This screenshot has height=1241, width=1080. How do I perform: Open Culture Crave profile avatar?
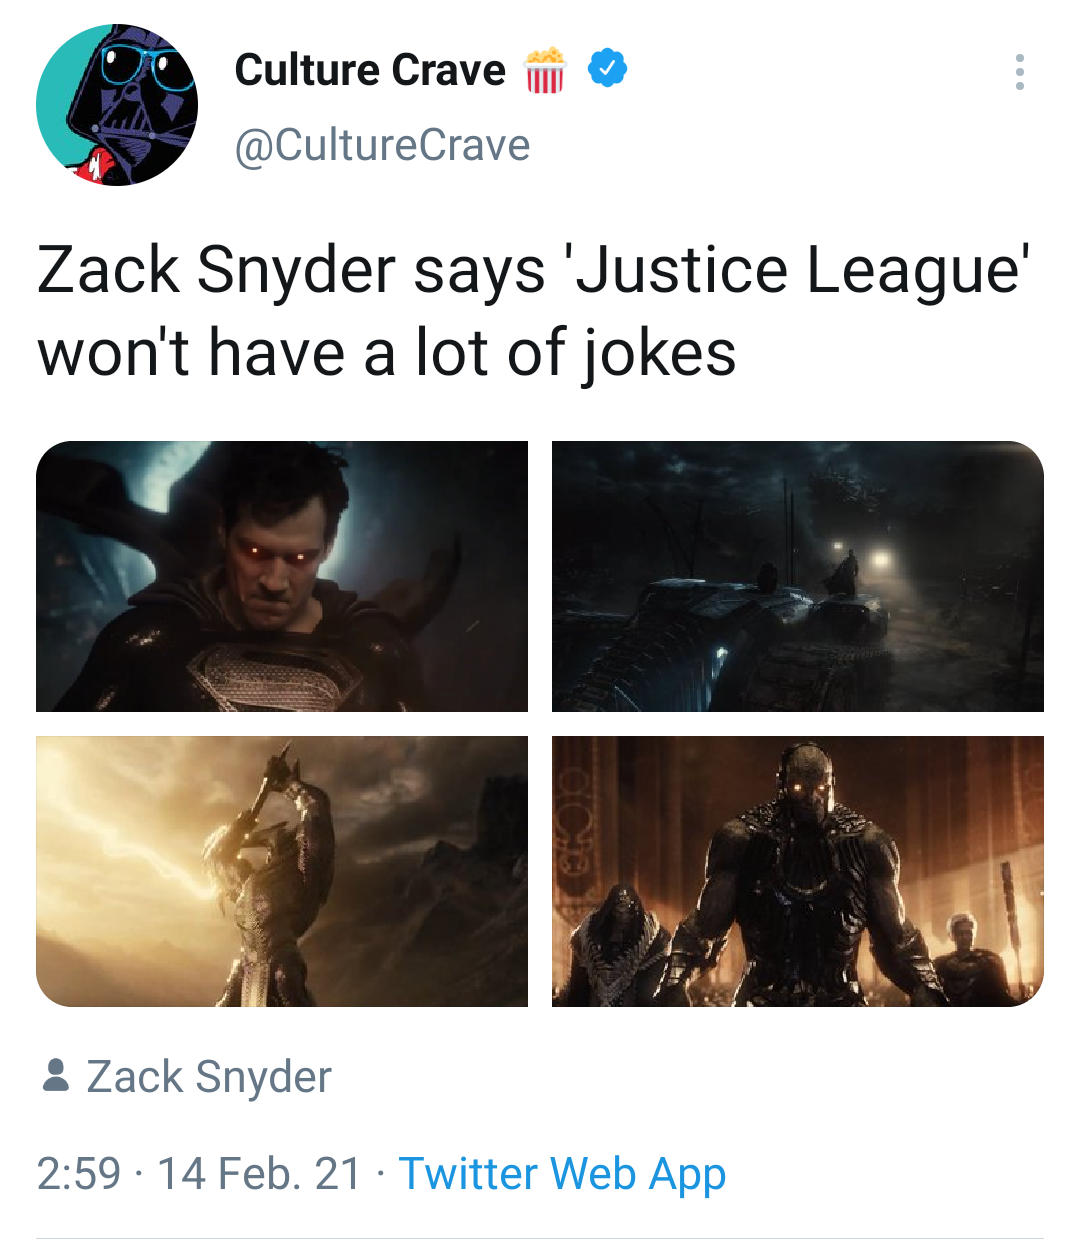(117, 105)
